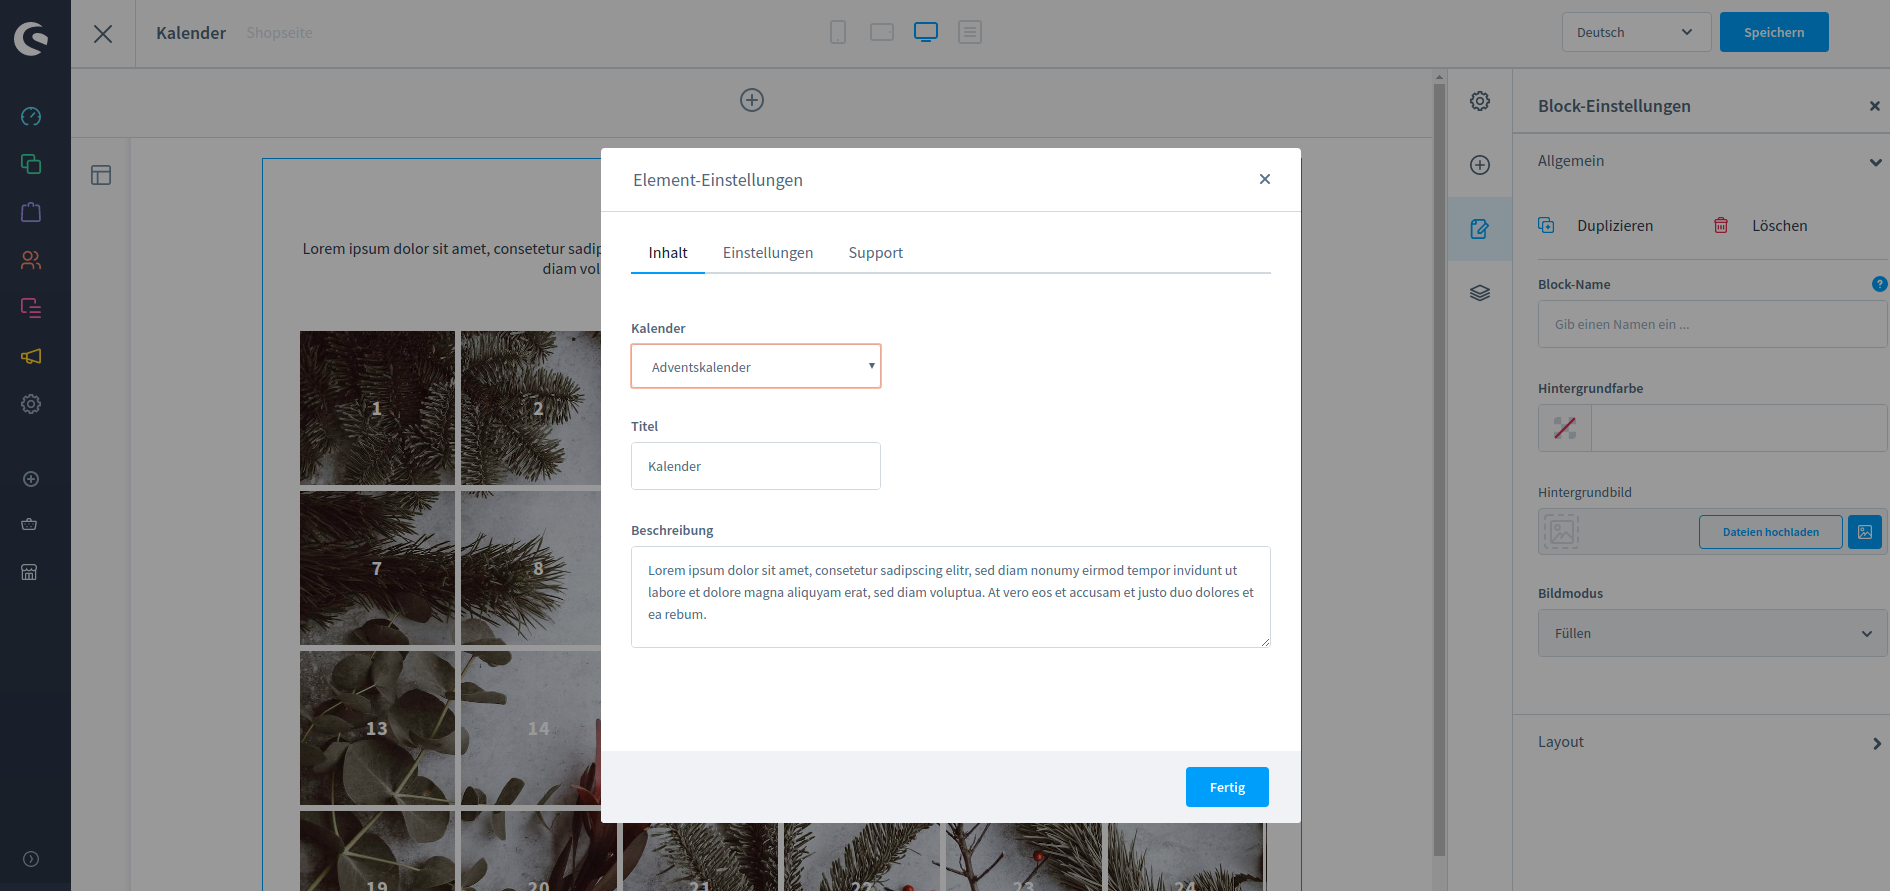Click the Block-Name input field
The width and height of the screenshot is (1890, 891).
click(1712, 324)
